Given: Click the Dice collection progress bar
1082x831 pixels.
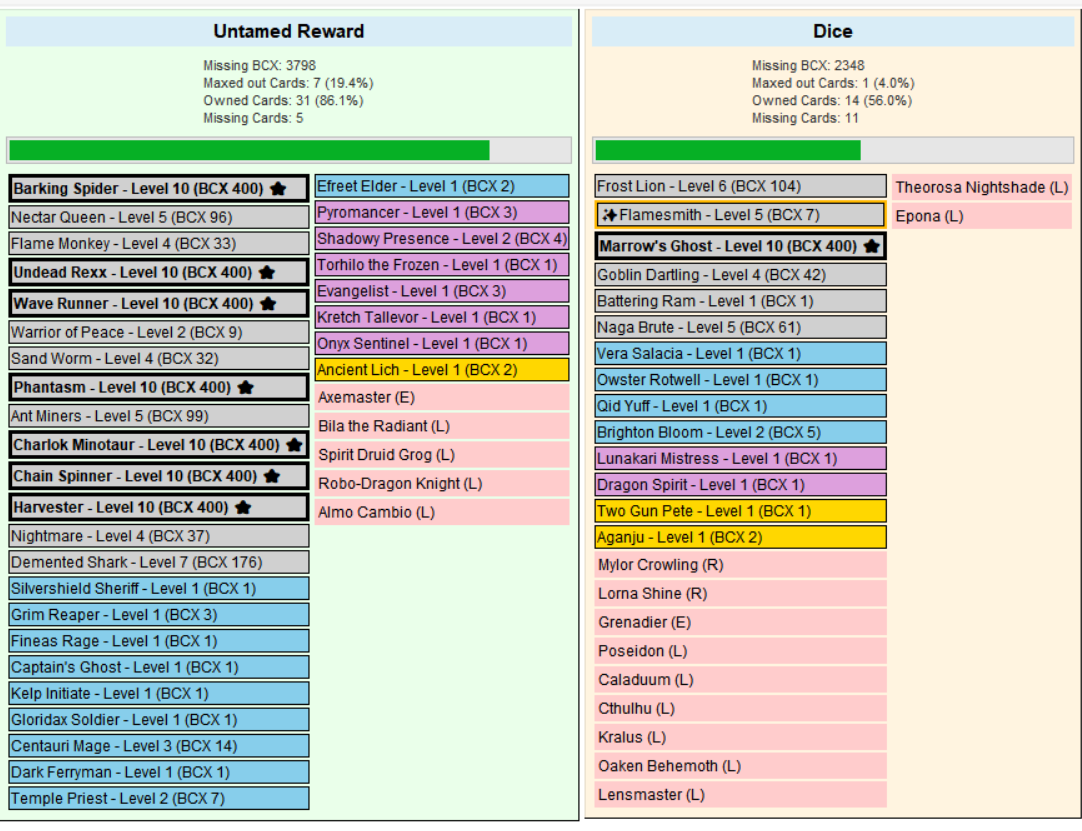Looking at the screenshot, I should coord(833,150).
